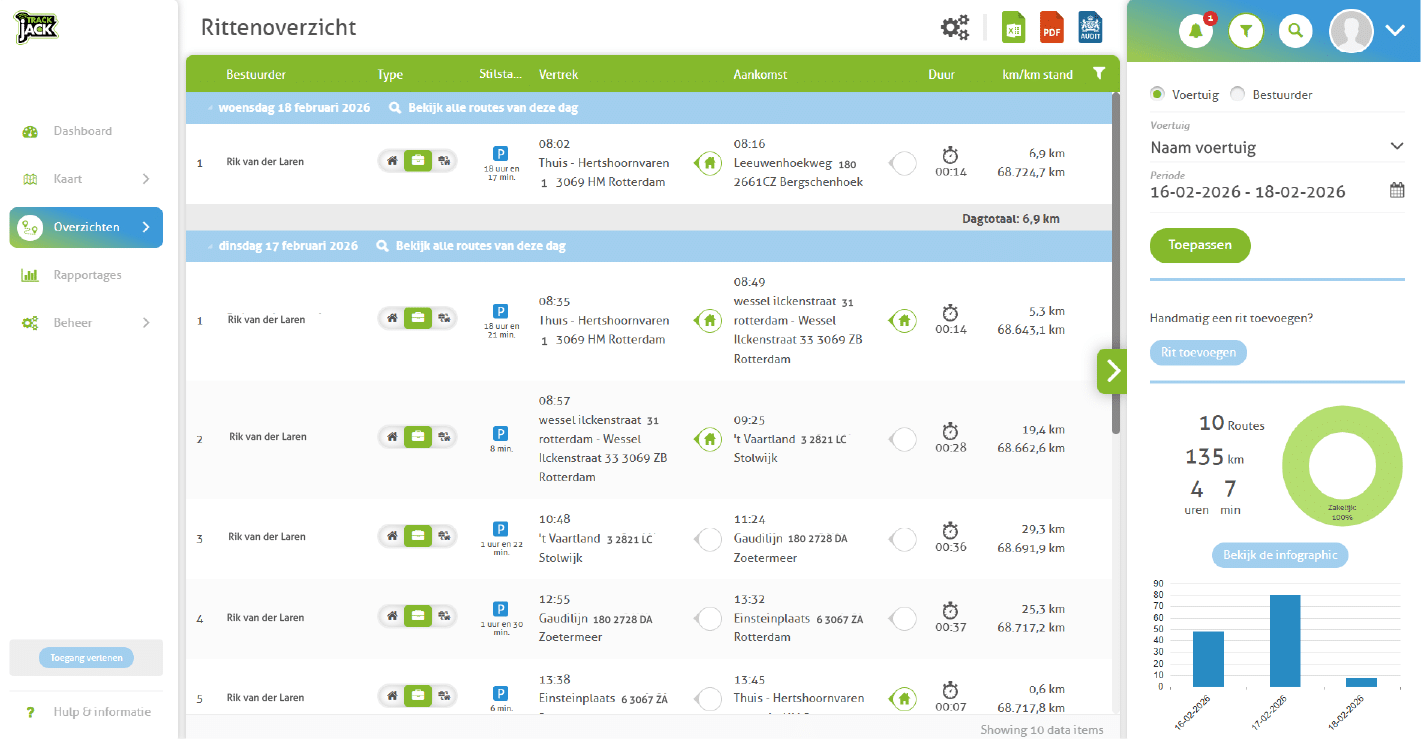Set the first ride's type to private home
This screenshot has height=739, width=1421.
(392, 160)
